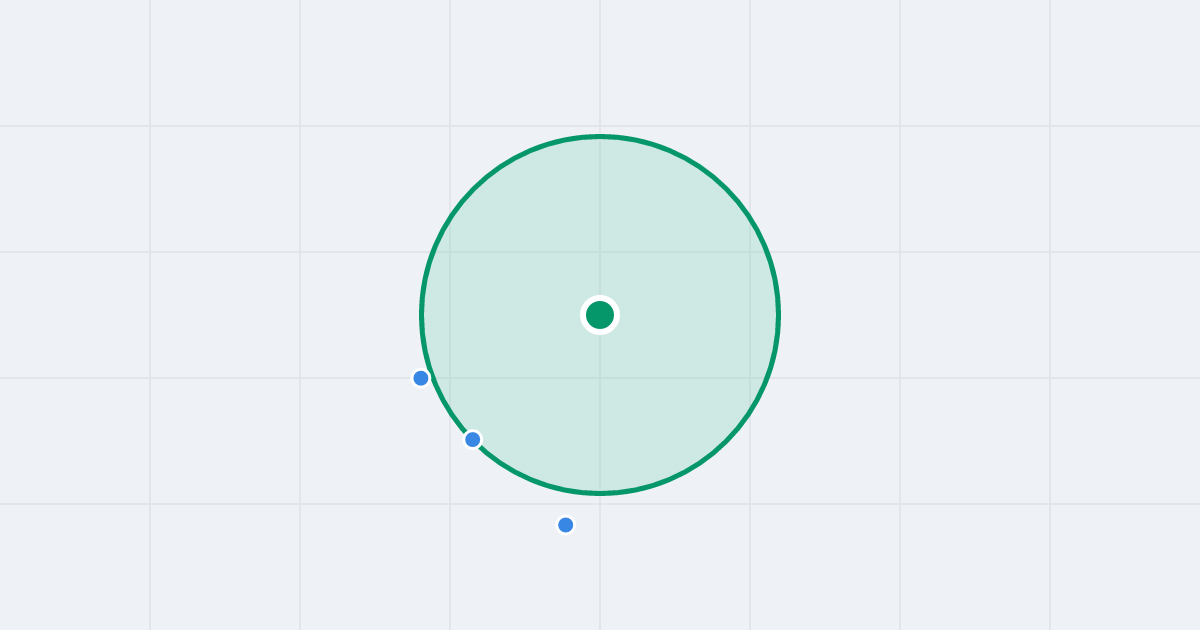This screenshot has height=630, width=1200.
Task: Click empty canvas directly above the green circle
Action: [600, 65]
